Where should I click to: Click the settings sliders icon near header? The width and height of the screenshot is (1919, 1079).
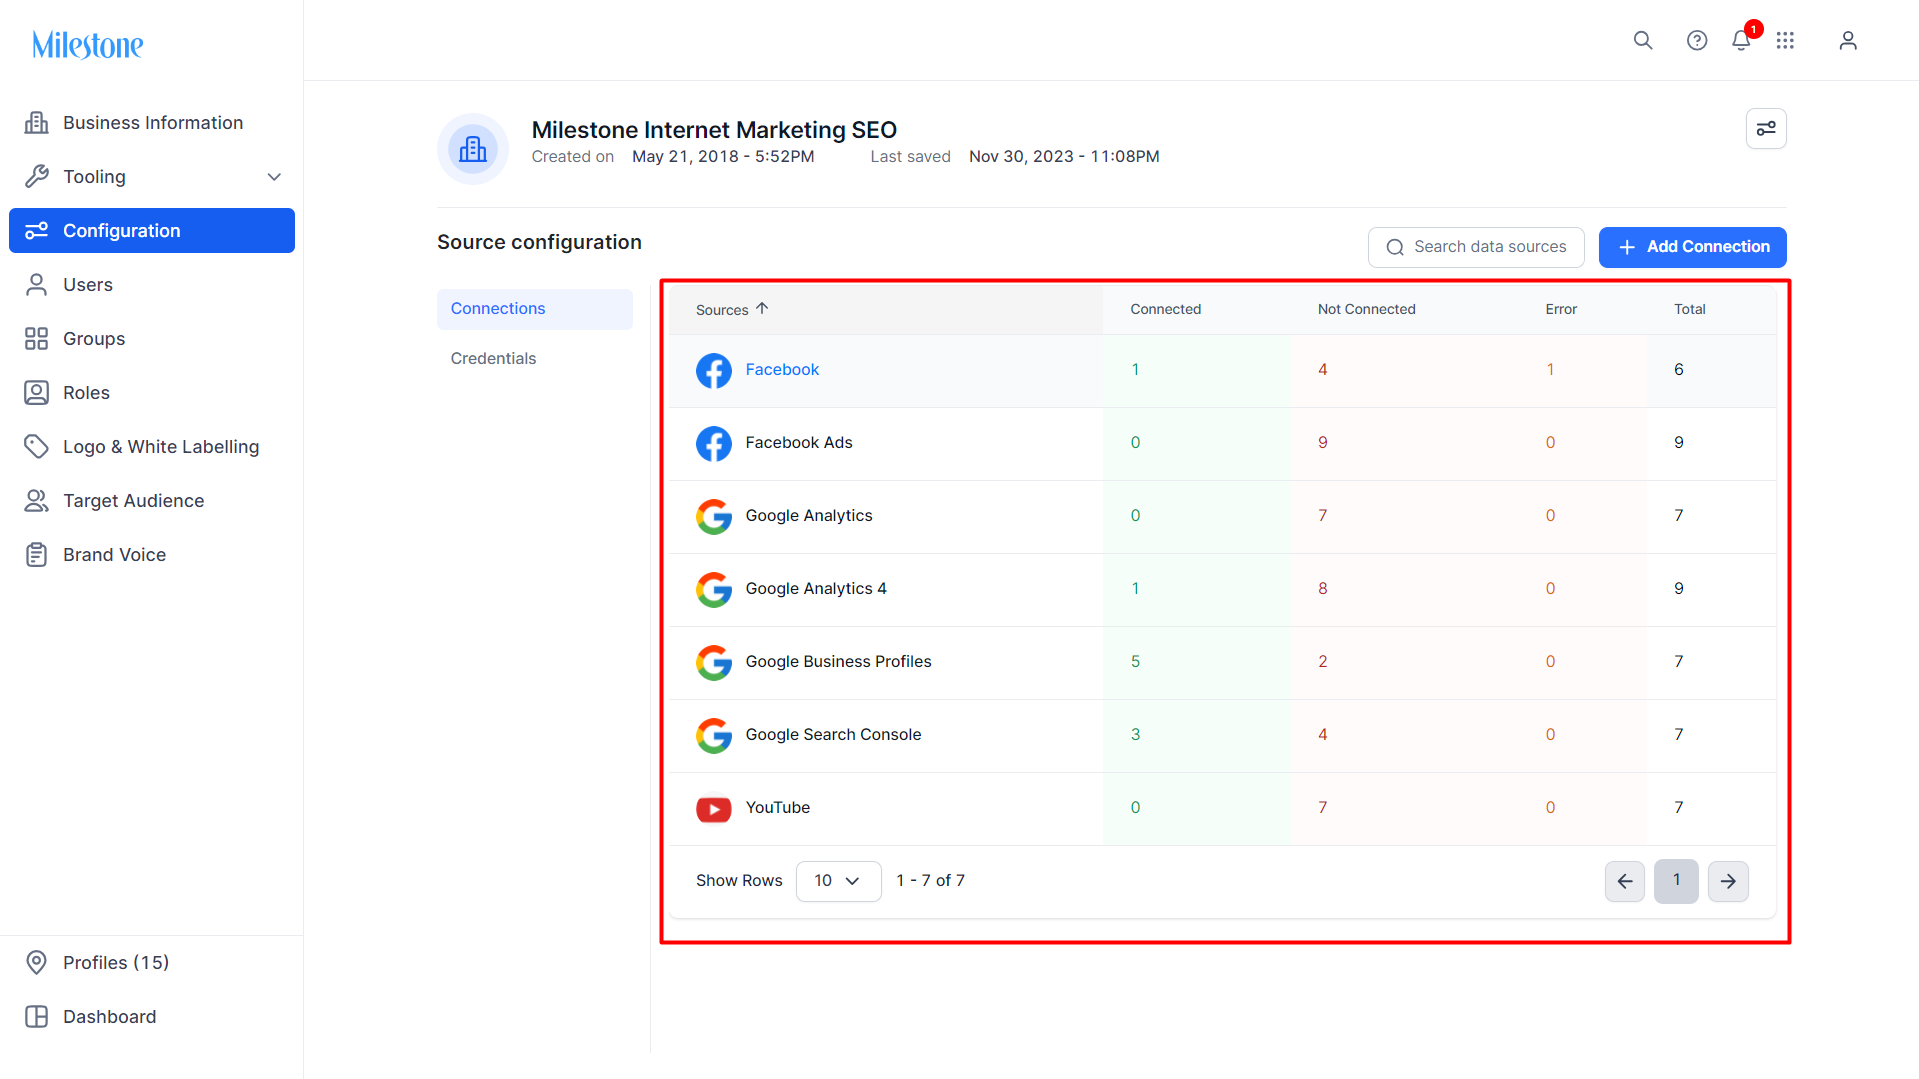coord(1766,129)
